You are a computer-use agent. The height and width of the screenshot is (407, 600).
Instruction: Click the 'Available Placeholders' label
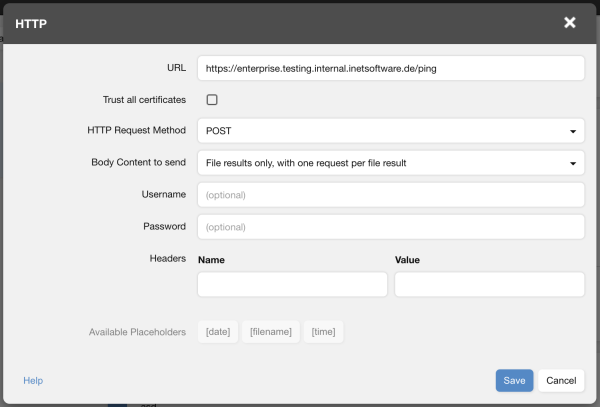(137, 332)
